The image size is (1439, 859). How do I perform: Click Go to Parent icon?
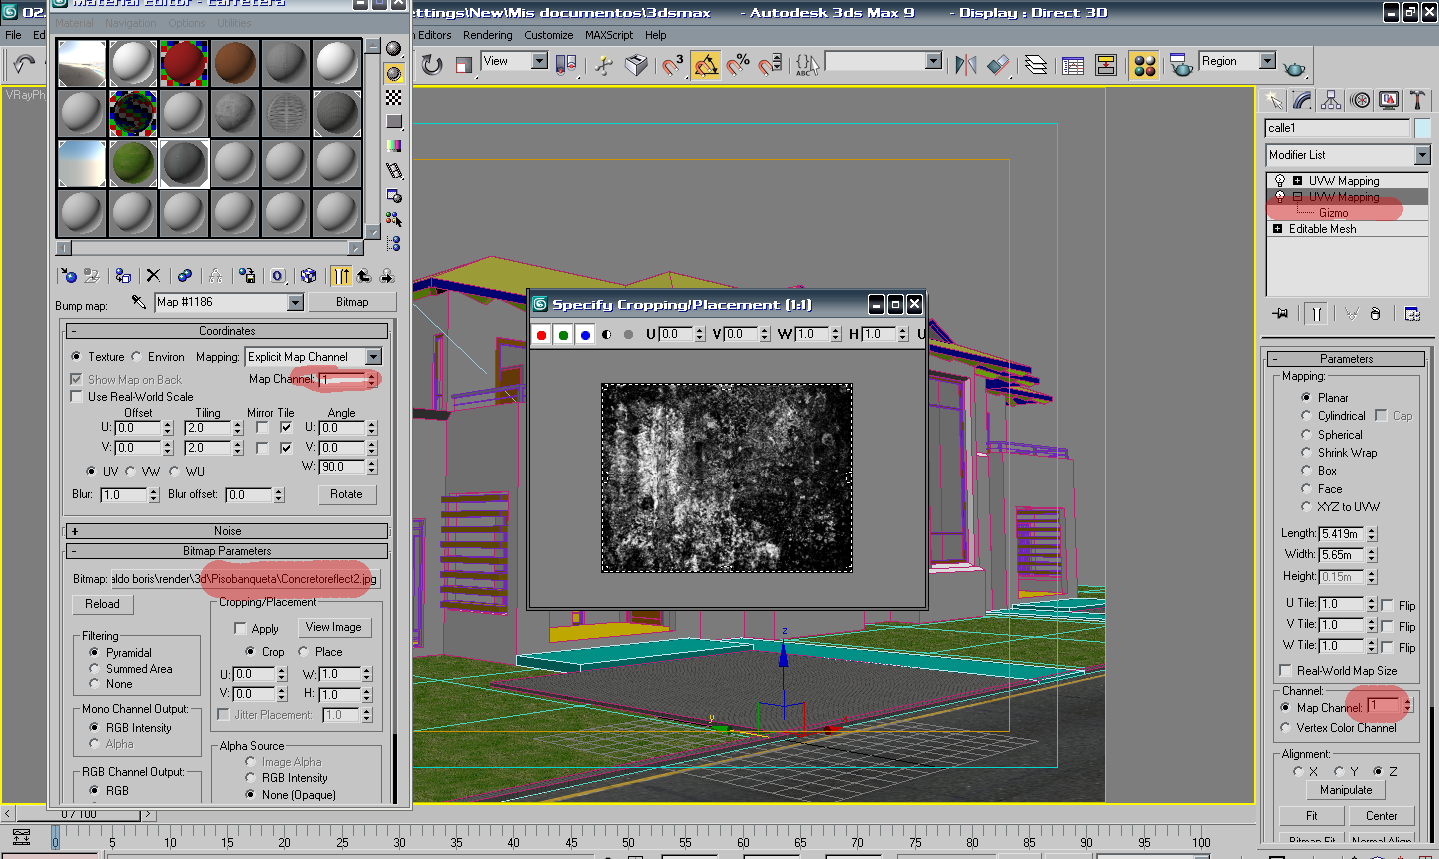coord(364,275)
